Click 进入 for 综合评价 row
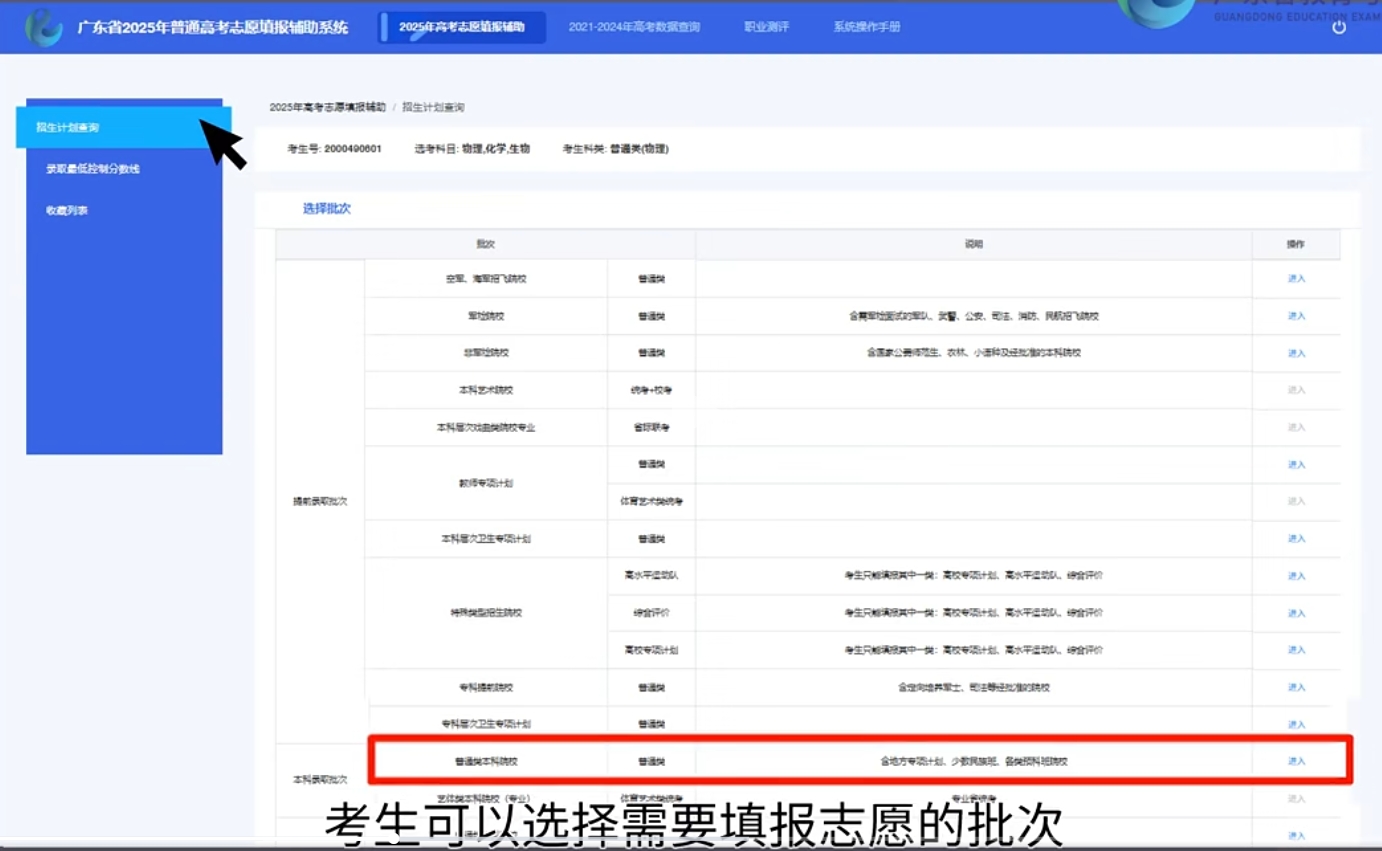 [1296, 613]
